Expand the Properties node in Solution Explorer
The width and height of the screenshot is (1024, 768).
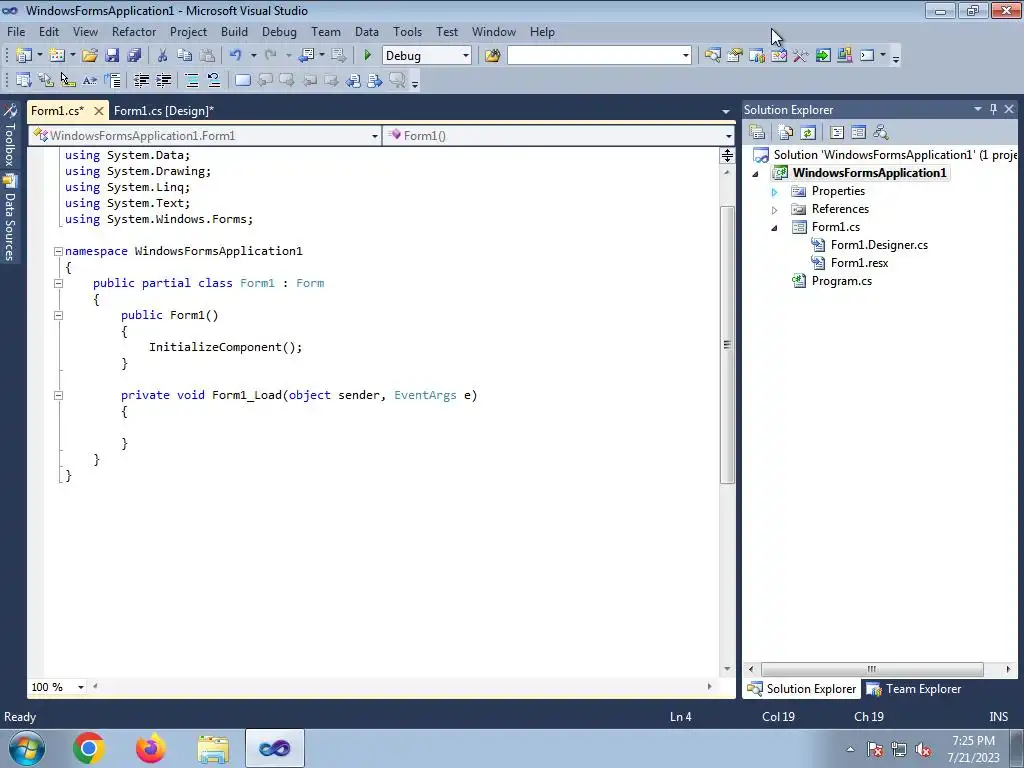[x=775, y=192]
